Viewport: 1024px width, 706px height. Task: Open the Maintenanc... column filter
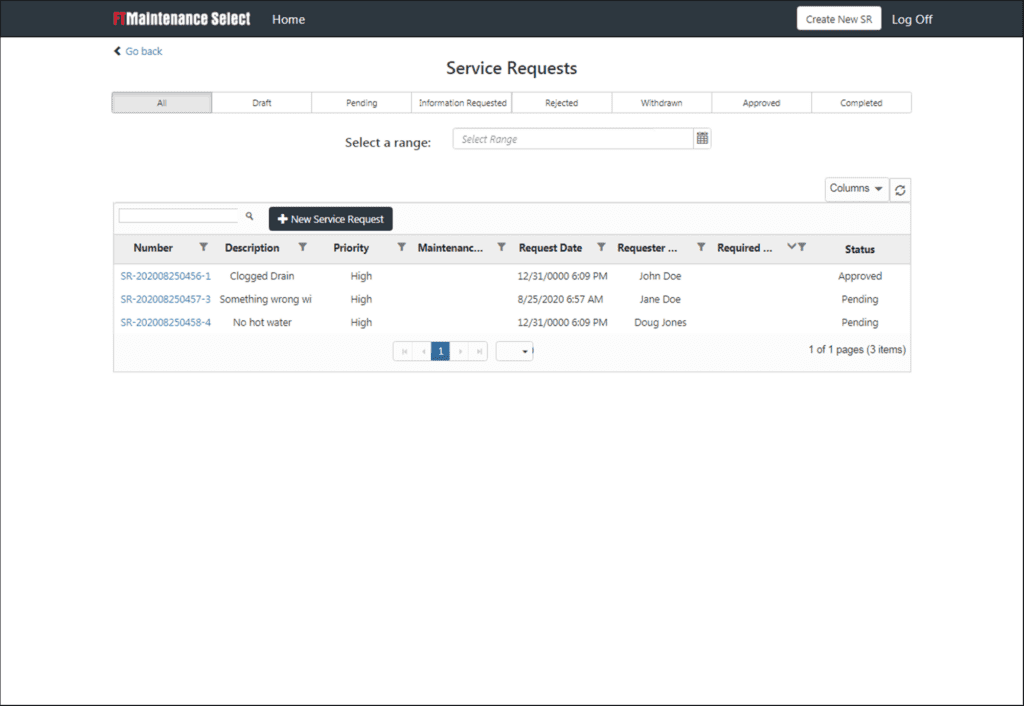pos(502,247)
